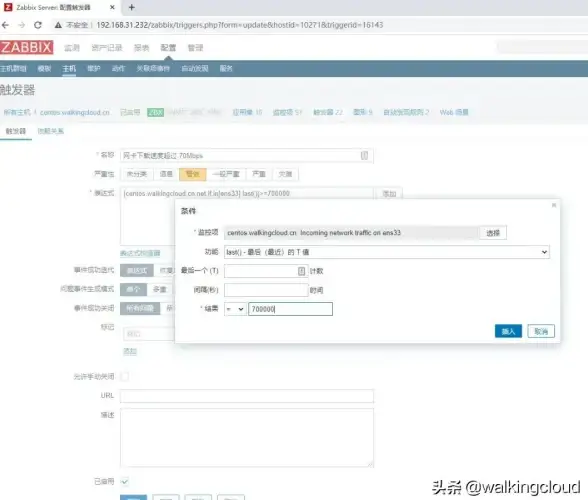Image resolution: width=588 pixels, height=500 pixels.
Task: Toggle 允许手动关闭 checkbox
Action: pos(125,376)
